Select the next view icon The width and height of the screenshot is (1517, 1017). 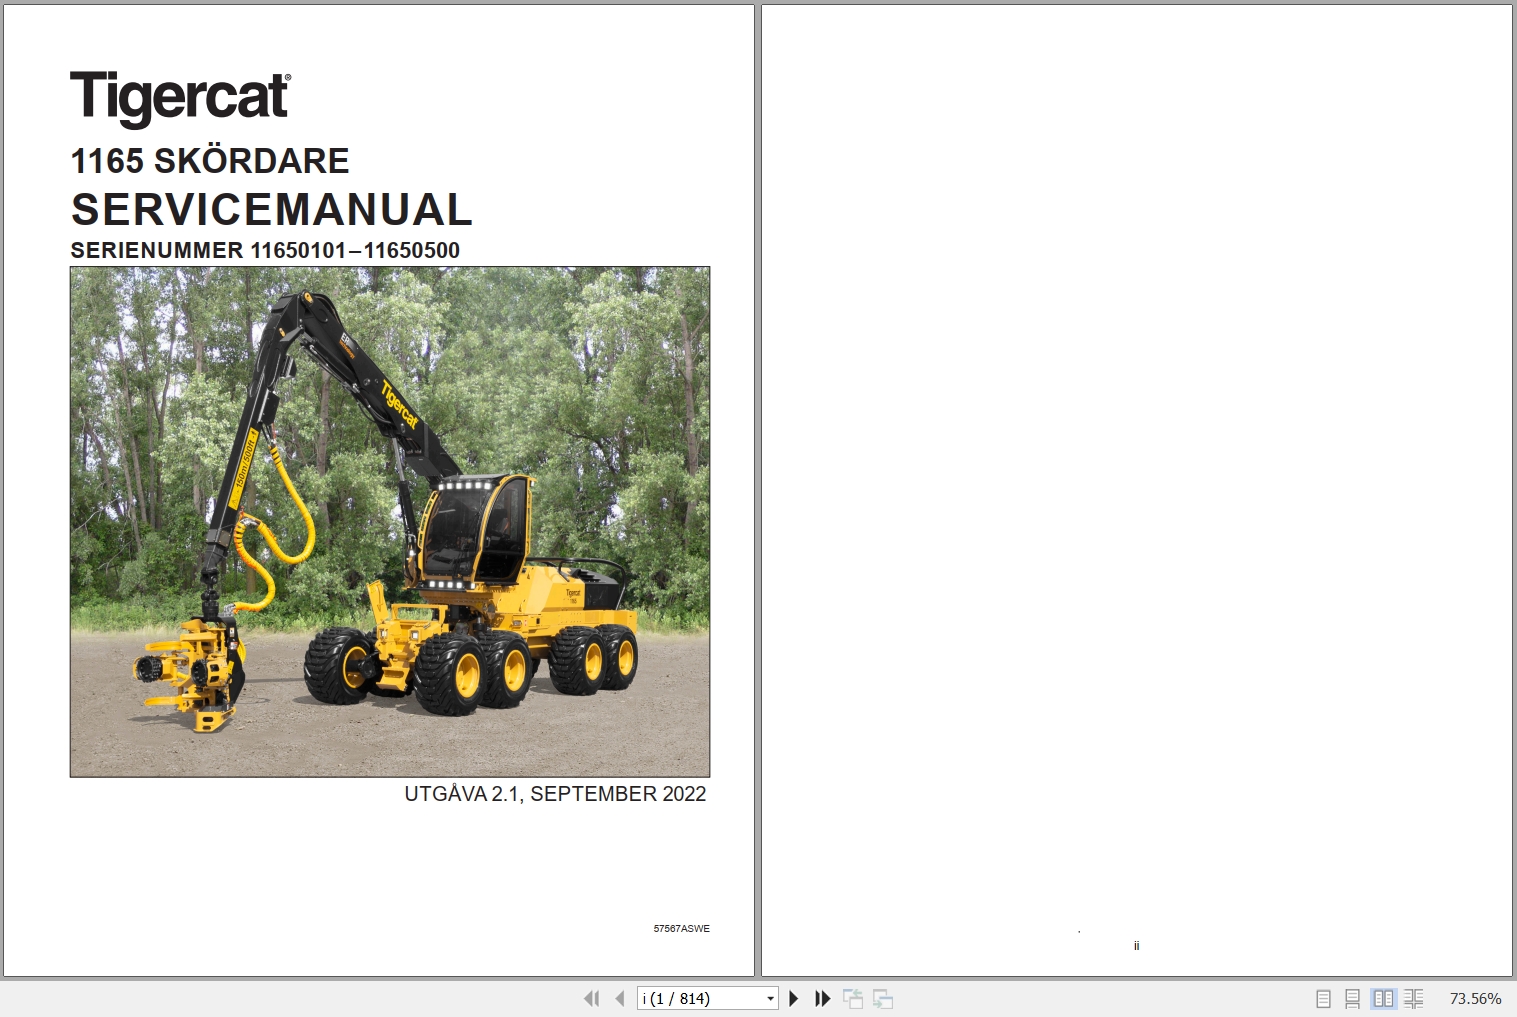coord(883,998)
